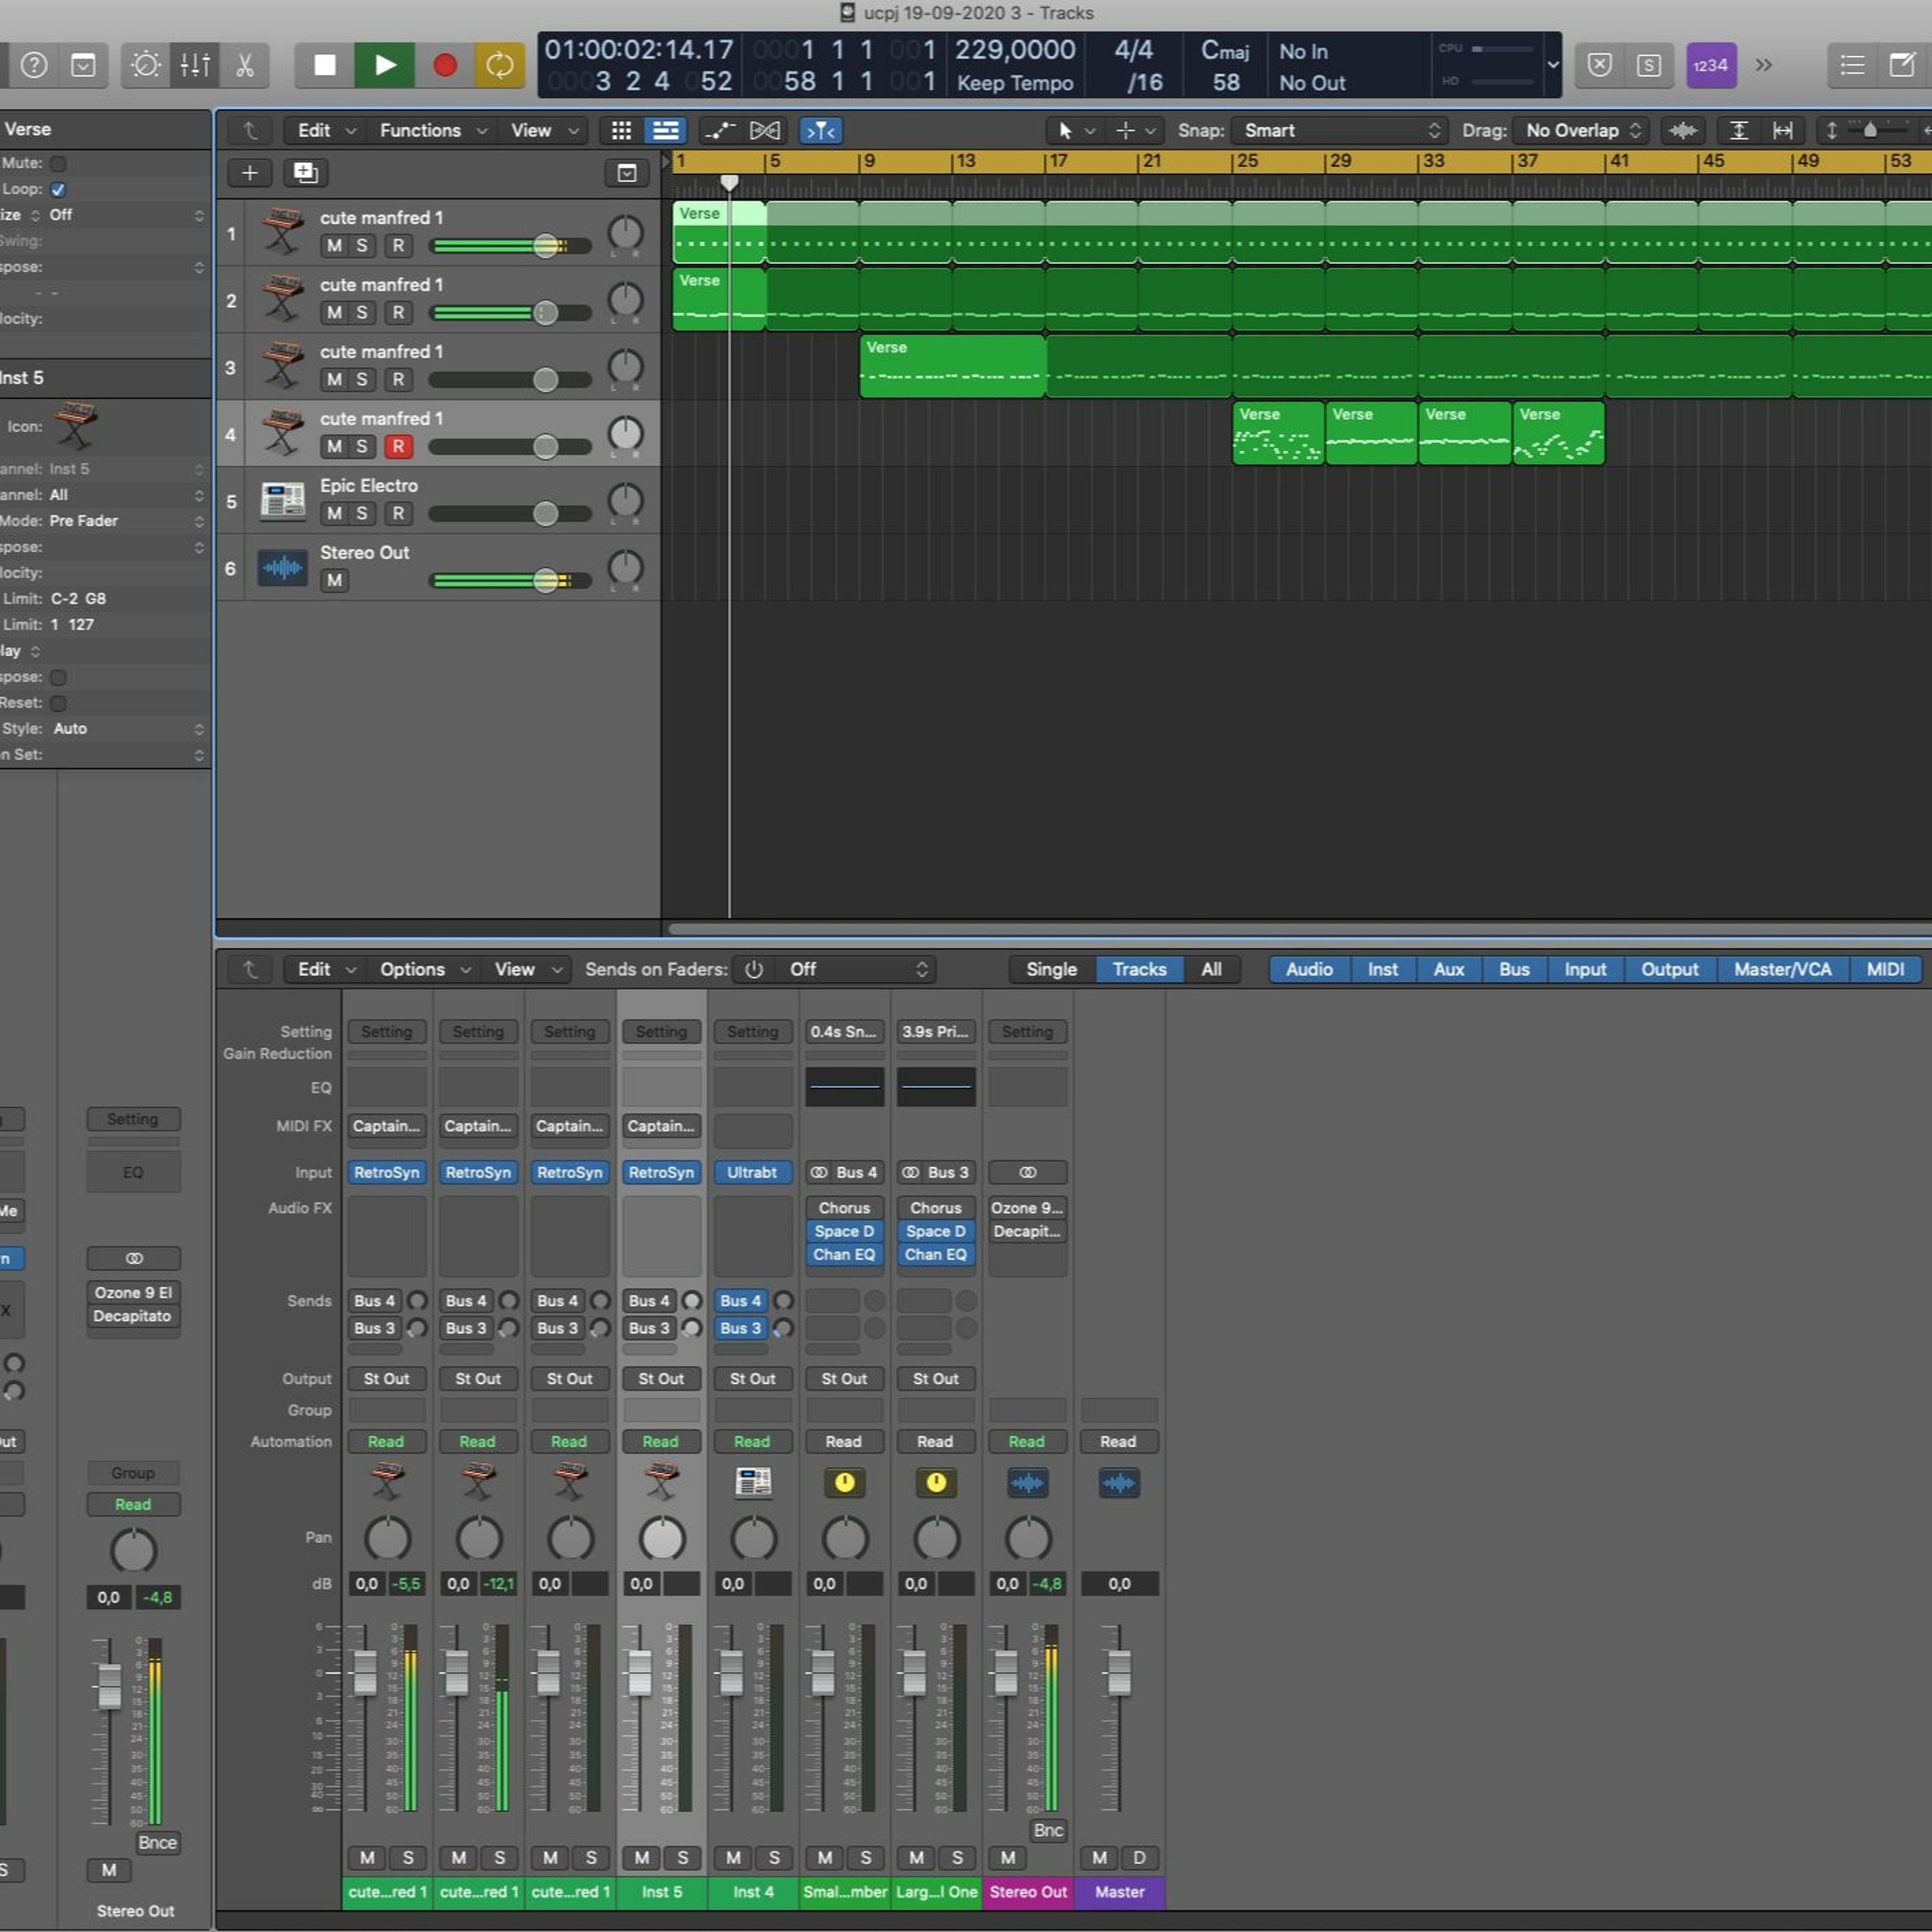Click the Play button in transport
The width and height of the screenshot is (1932, 1932).
(x=384, y=66)
